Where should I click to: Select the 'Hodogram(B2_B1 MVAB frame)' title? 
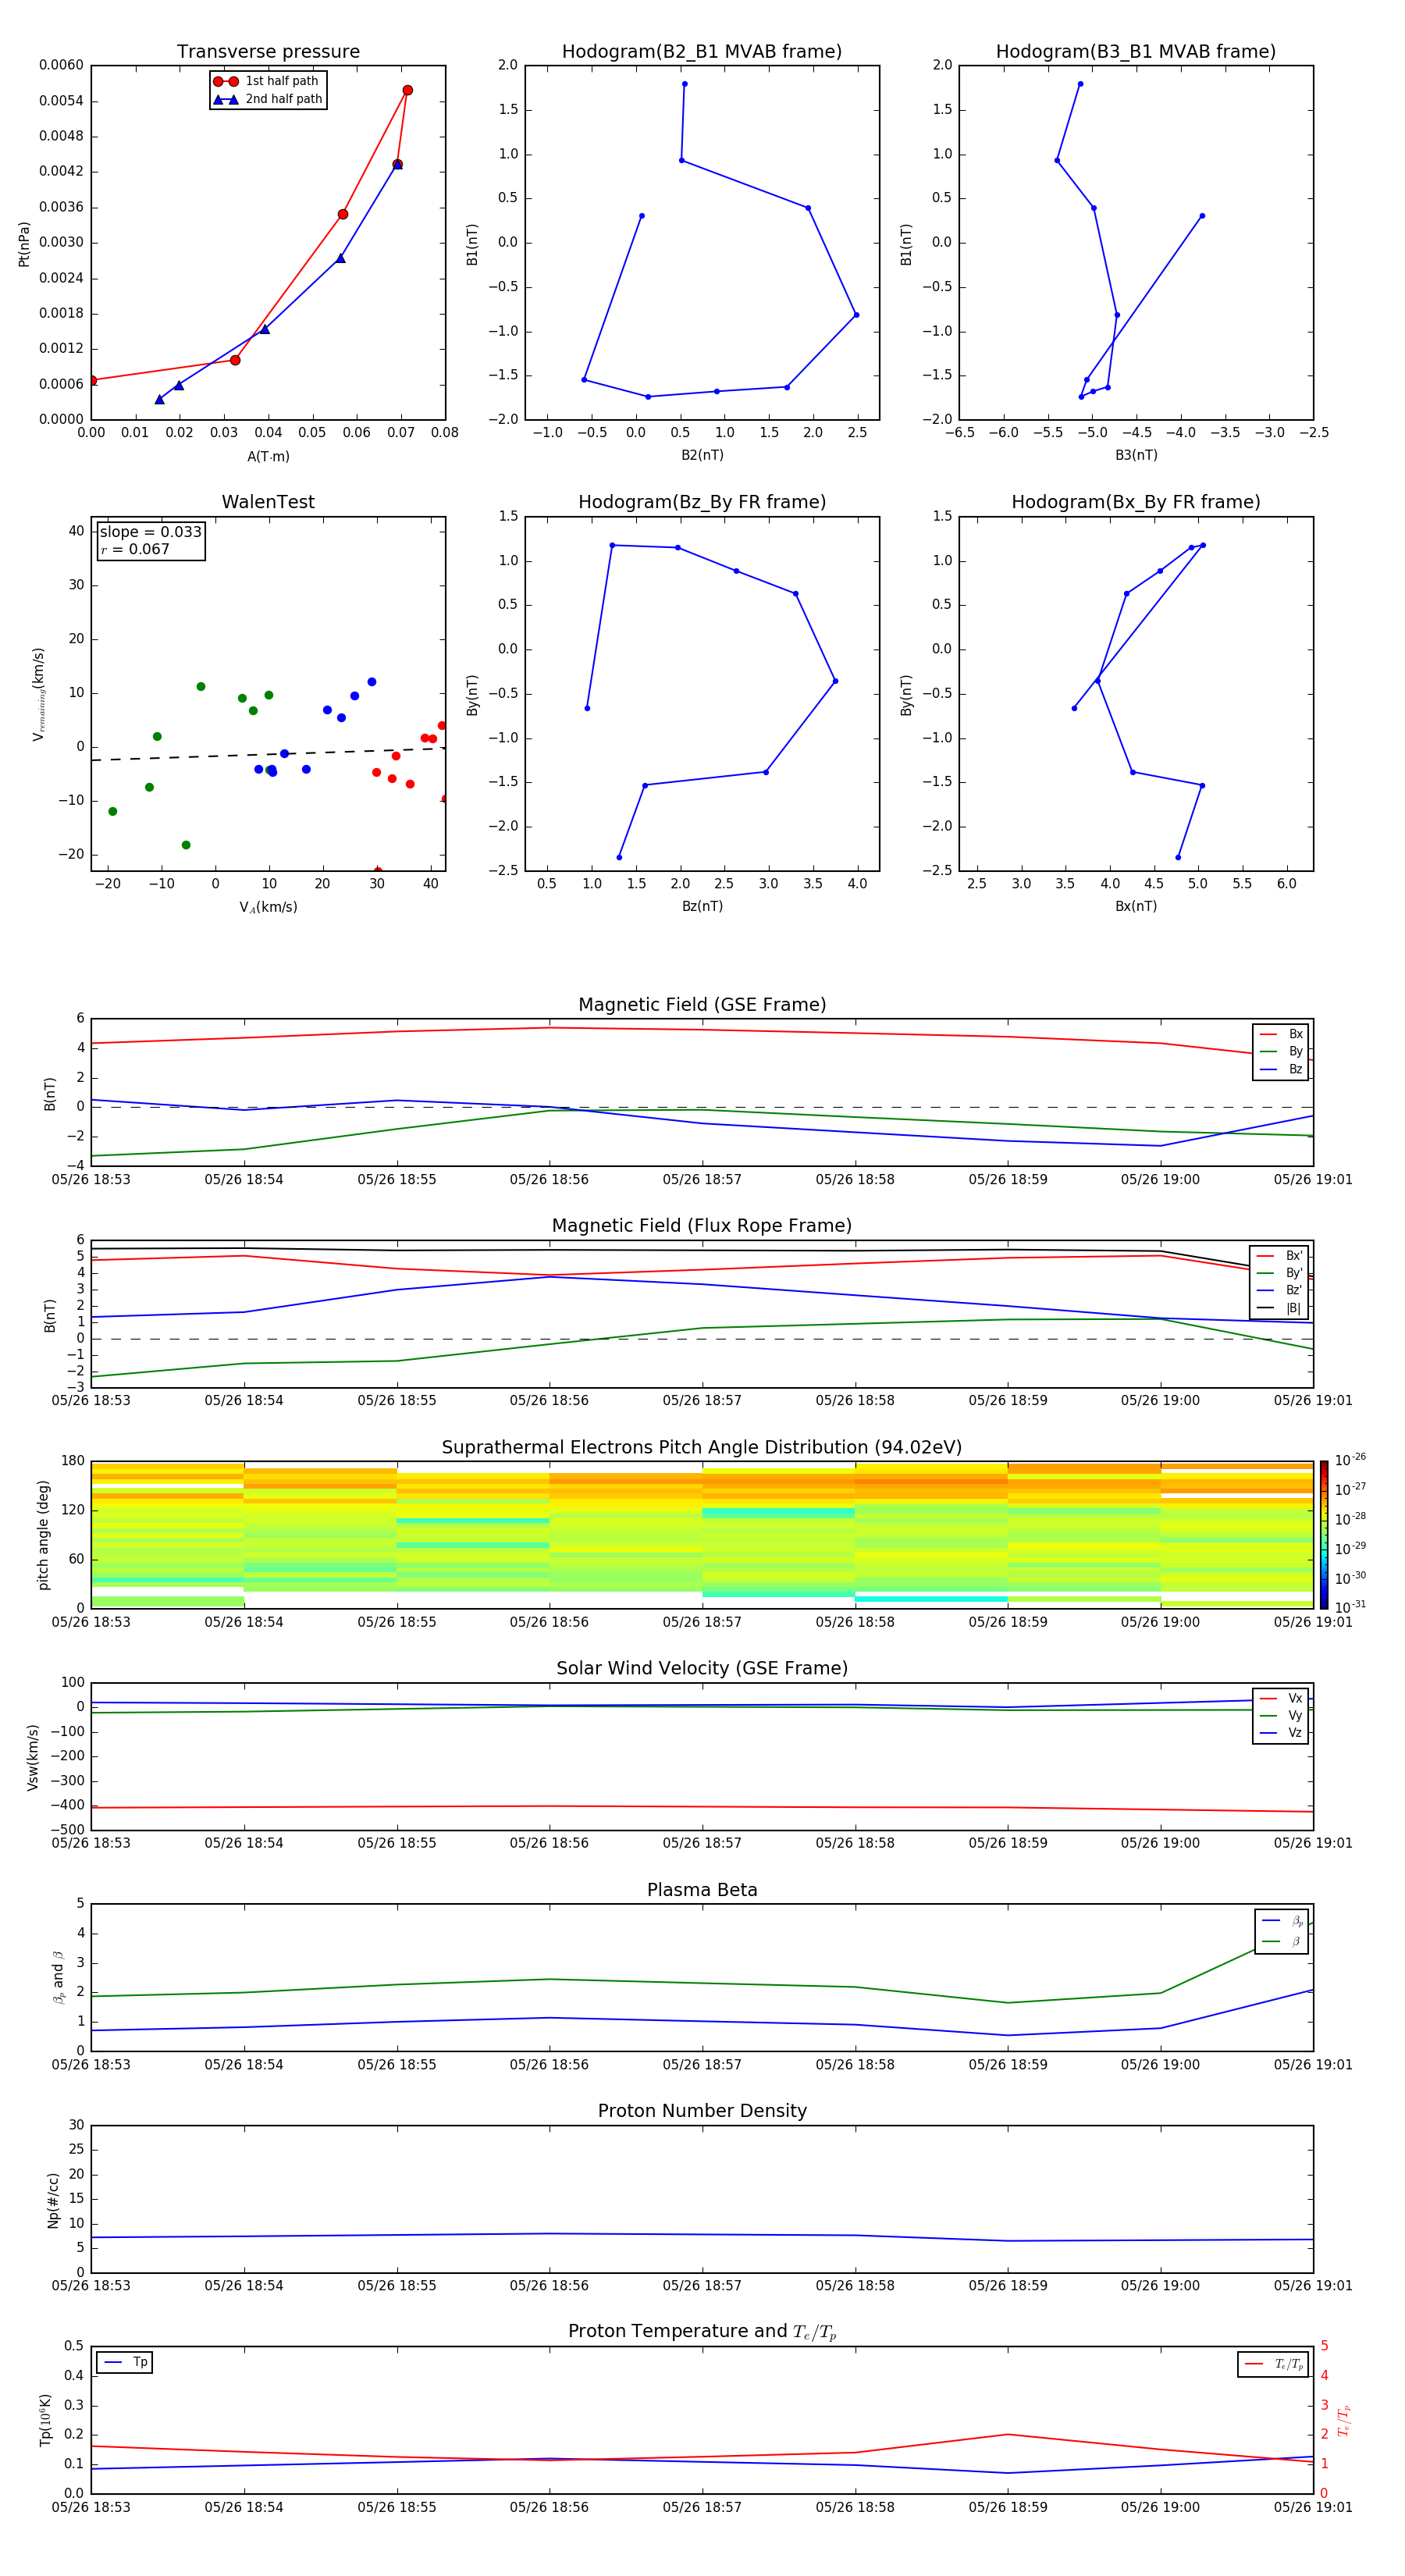tap(702, 52)
